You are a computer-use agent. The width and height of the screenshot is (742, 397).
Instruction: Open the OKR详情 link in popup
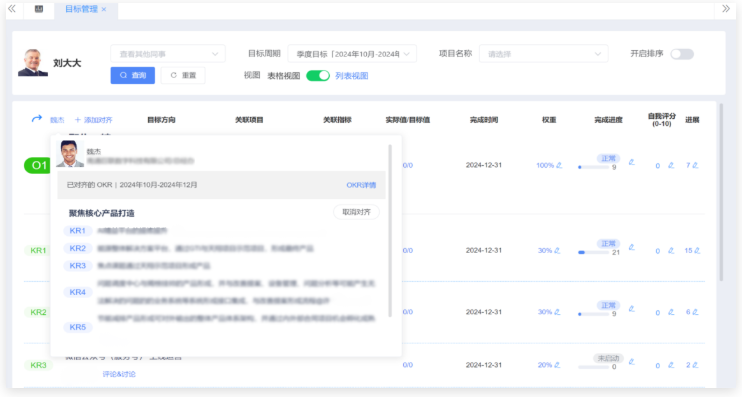click(x=361, y=185)
